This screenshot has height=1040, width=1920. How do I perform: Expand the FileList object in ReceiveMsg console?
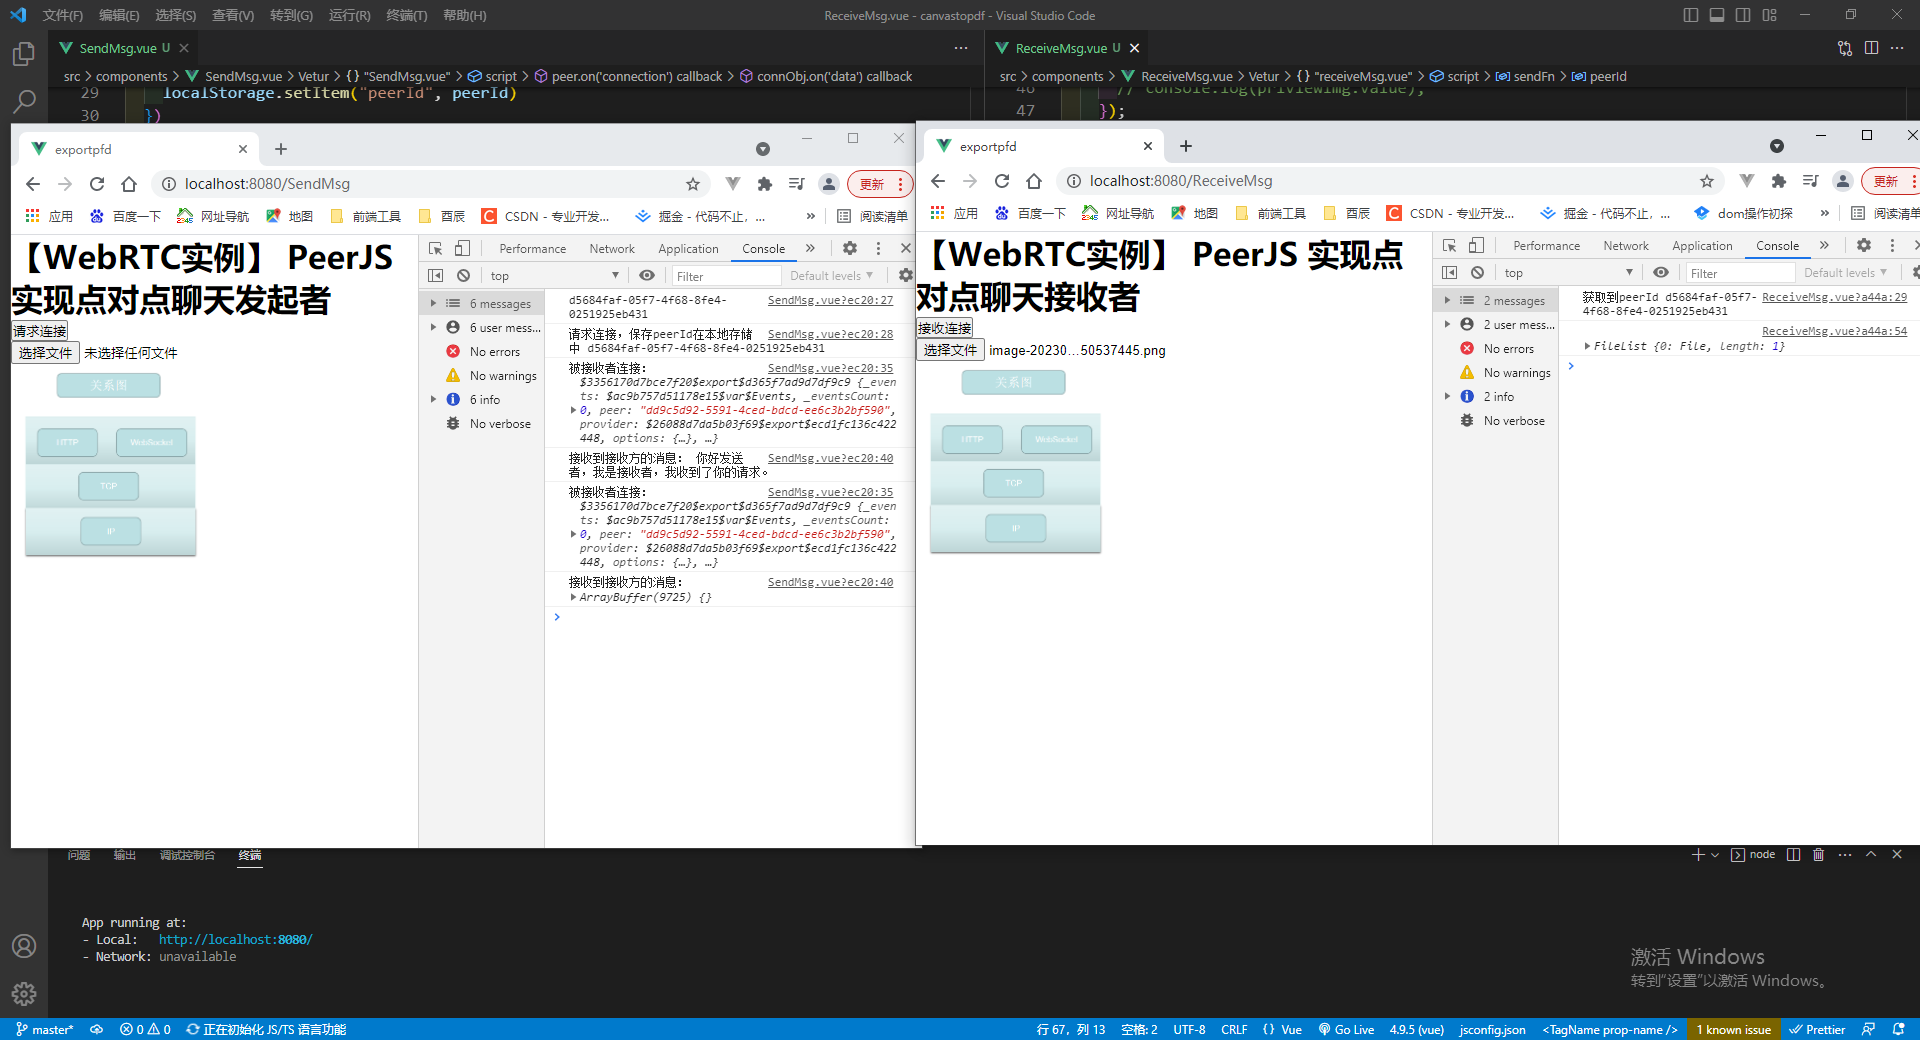click(x=1587, y=347)
